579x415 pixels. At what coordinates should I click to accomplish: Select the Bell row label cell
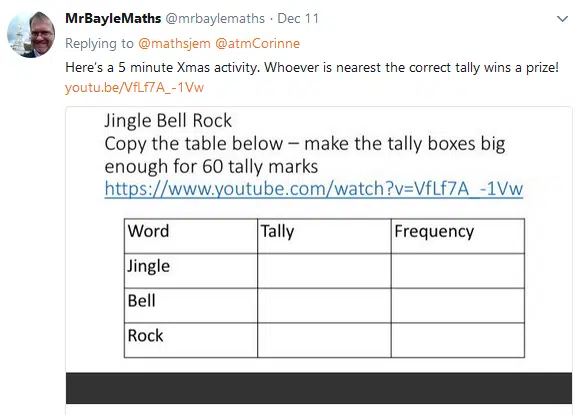[191, 305]
